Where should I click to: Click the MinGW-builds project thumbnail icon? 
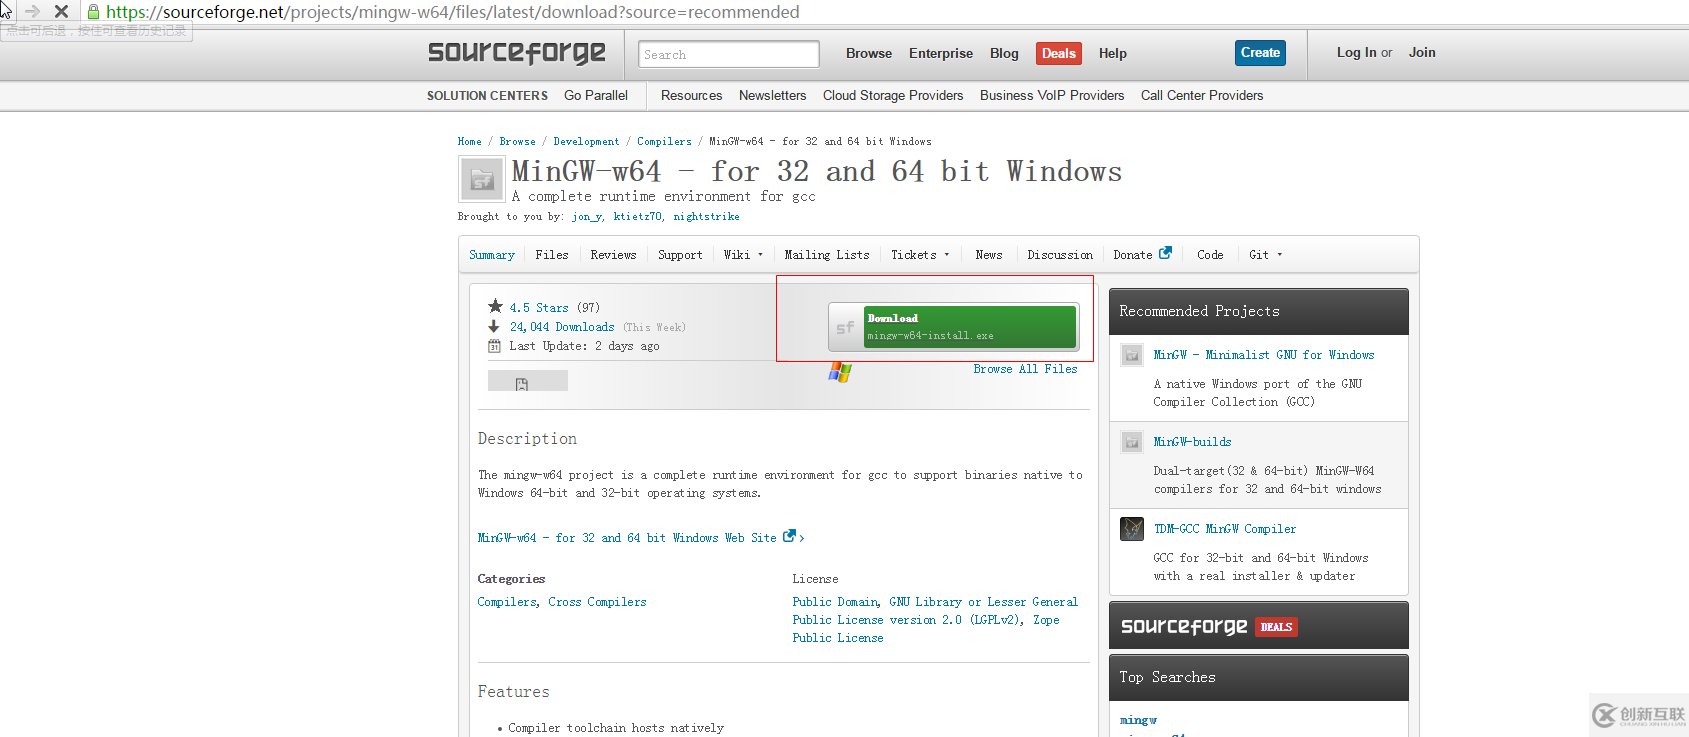point(1132,442)
